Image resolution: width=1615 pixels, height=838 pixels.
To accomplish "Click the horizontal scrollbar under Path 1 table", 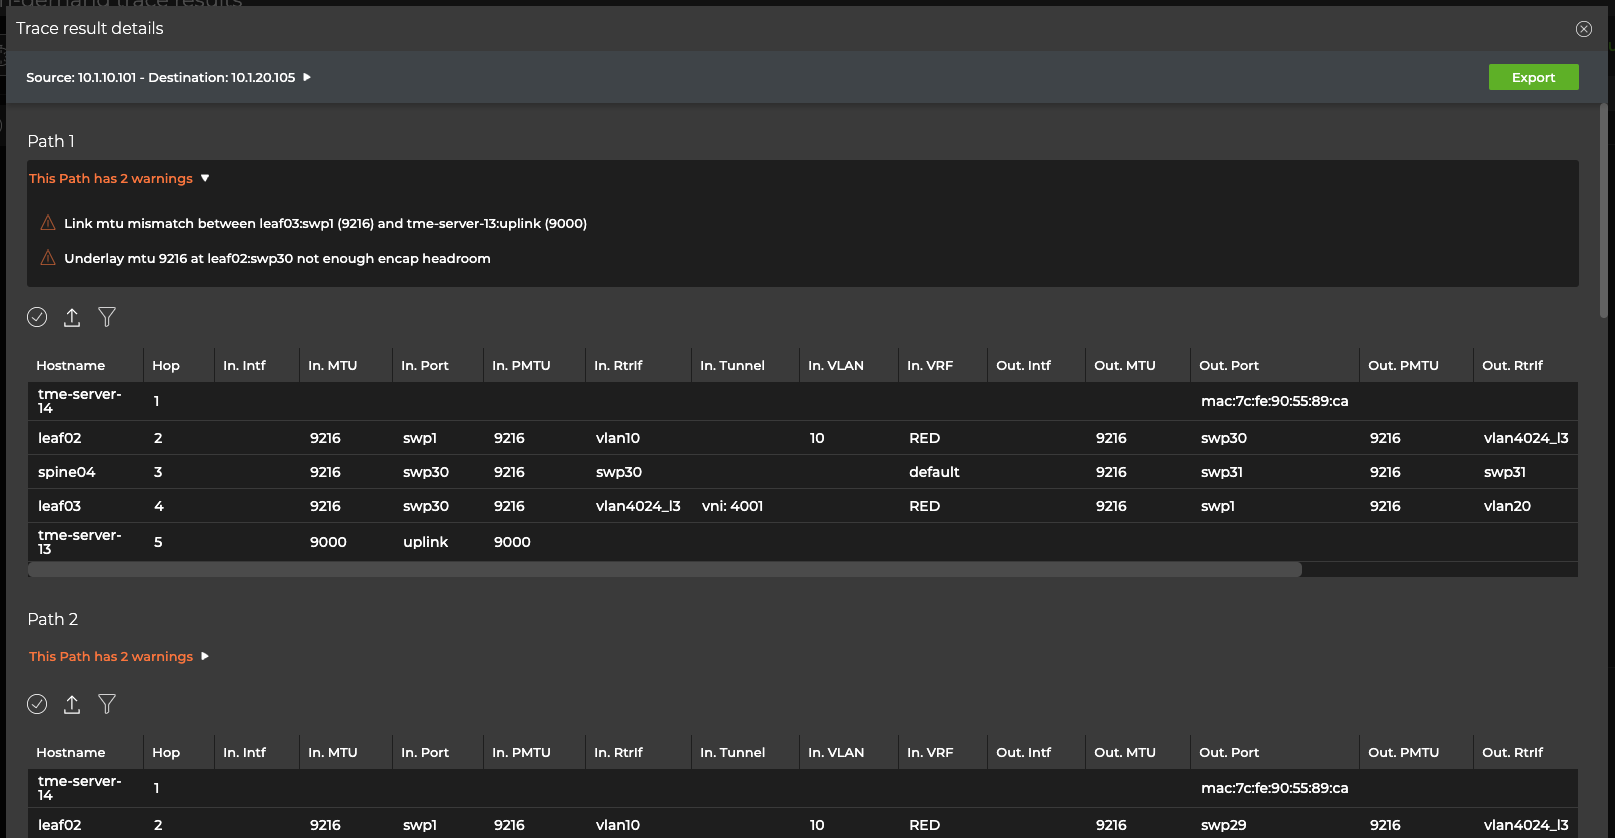I will point(664,569).
